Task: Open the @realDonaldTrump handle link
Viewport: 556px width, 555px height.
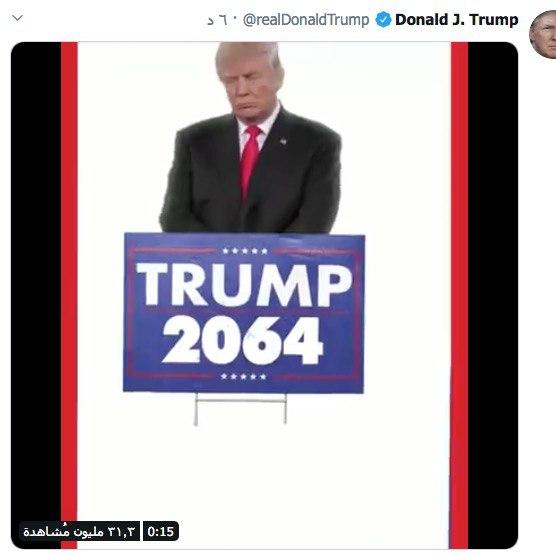Action: click(306, 20)
